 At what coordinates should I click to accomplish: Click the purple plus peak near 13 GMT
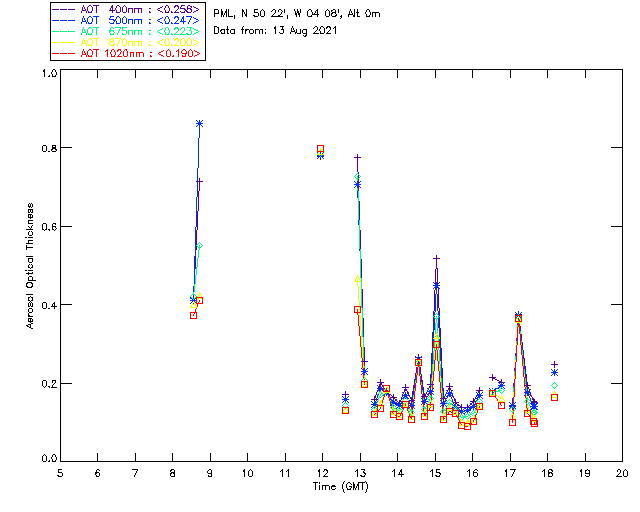(x=357, y=157)
